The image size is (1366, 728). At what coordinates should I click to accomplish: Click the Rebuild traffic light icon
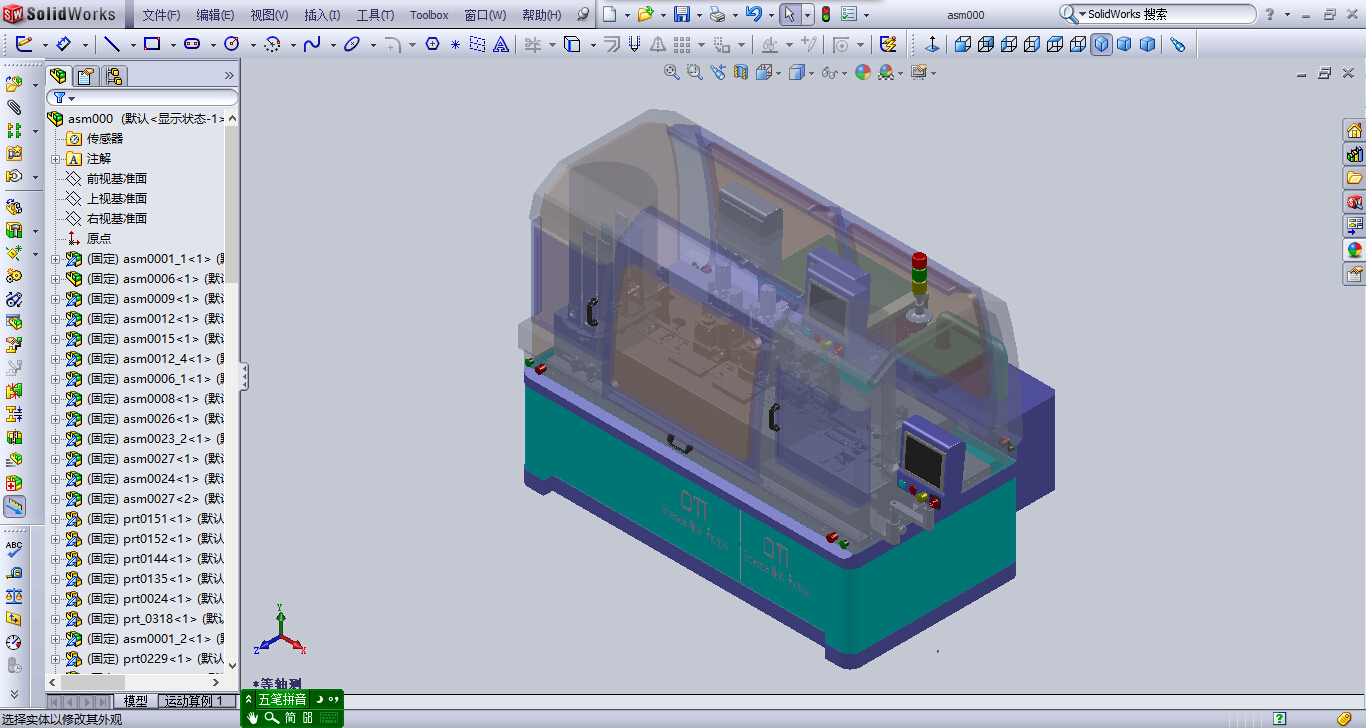[826, 14]
